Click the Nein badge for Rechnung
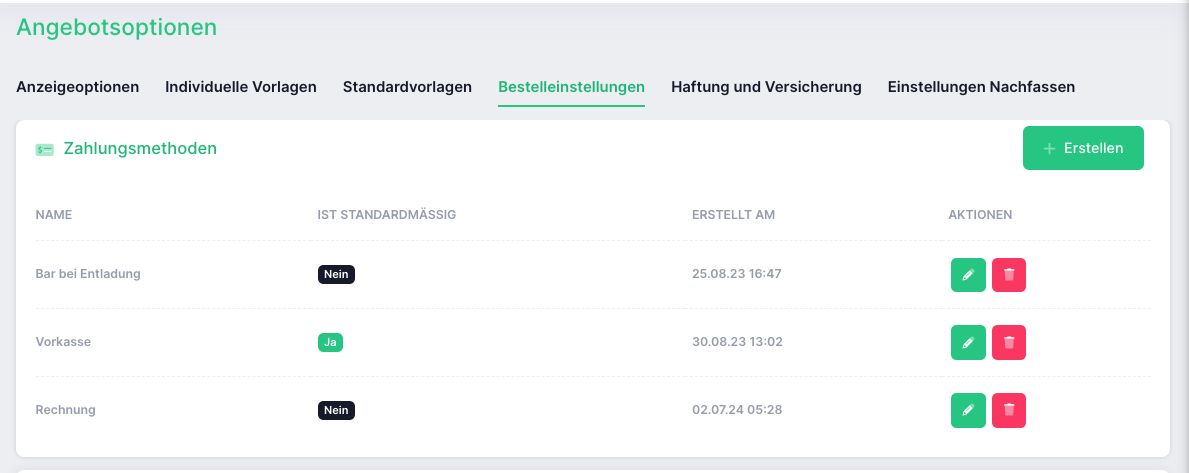The width and height of the screenshot is (1189, 473). point(336,410)
